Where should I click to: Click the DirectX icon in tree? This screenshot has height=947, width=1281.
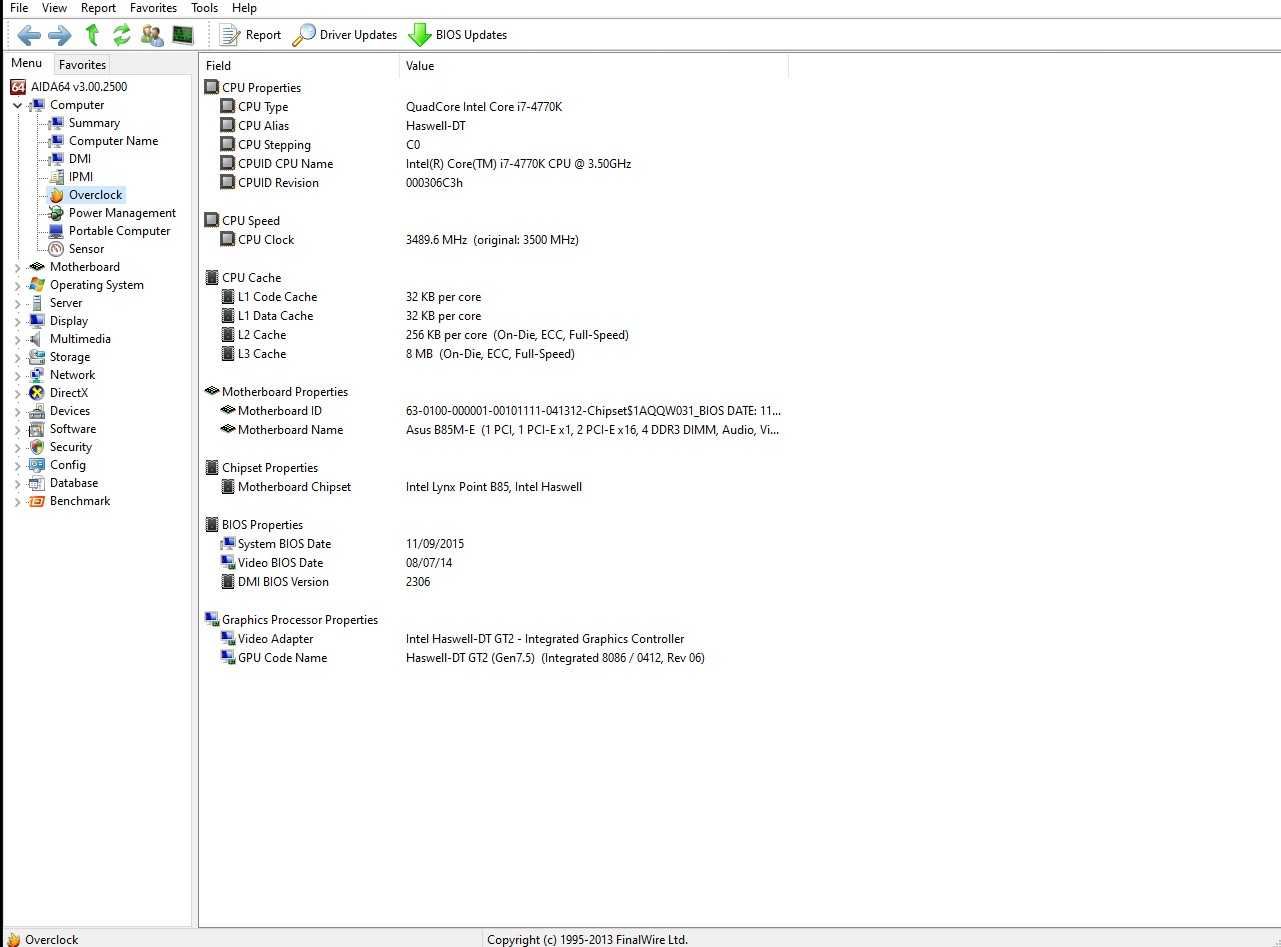click(37, 393)
